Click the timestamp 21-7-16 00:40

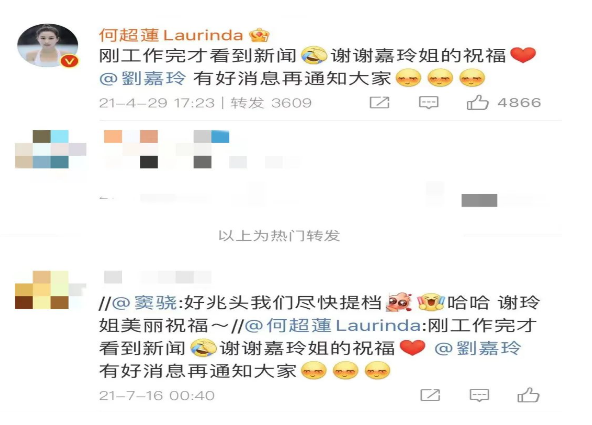click(x=157, y=396)
